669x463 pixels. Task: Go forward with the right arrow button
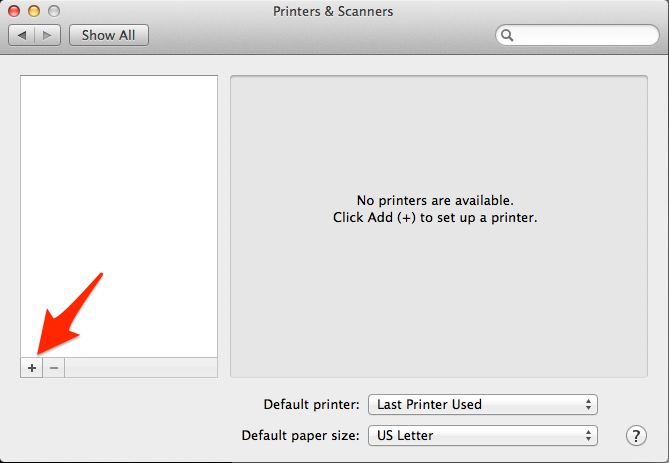click(x=47, y=35)
